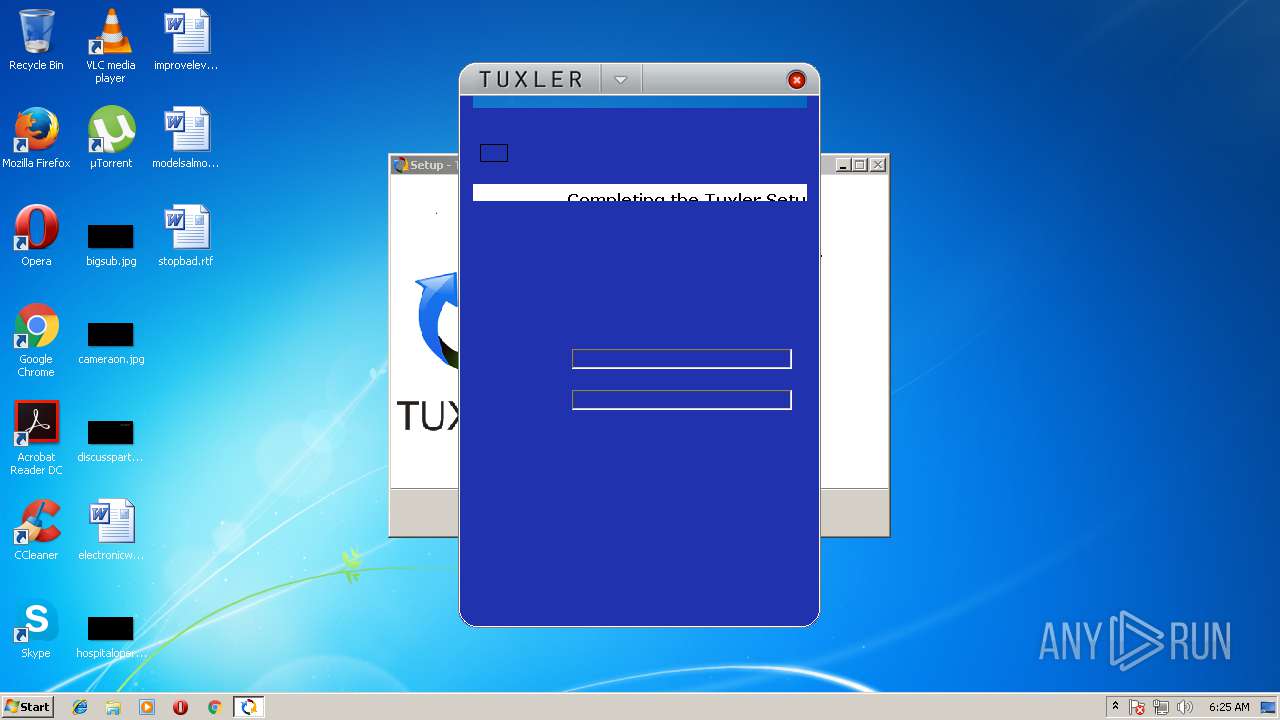Select the modelsalmo... Word document icon
This screenshot has height=720, width=1280.
[185, 138]
